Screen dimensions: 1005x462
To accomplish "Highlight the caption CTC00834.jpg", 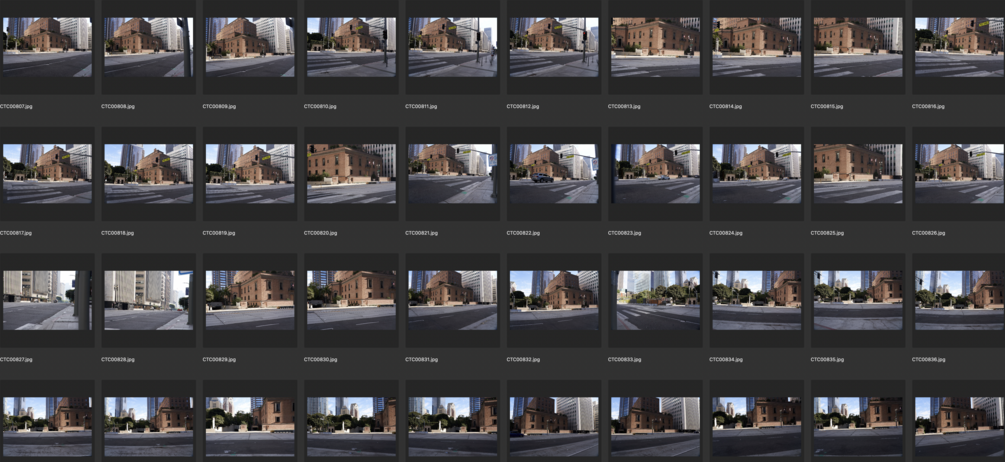I will pos(726,359).
